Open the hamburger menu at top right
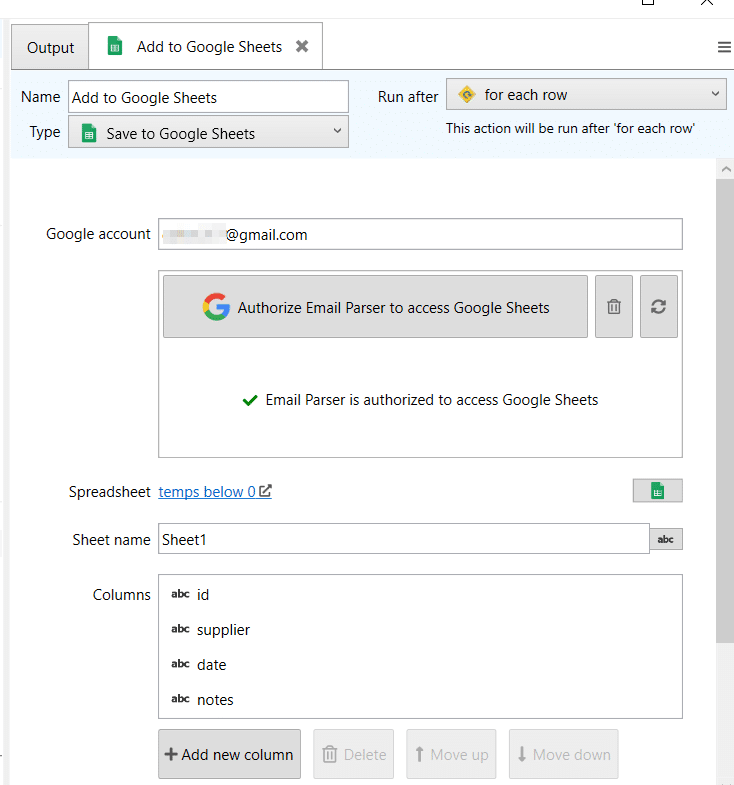 point(724,47)
